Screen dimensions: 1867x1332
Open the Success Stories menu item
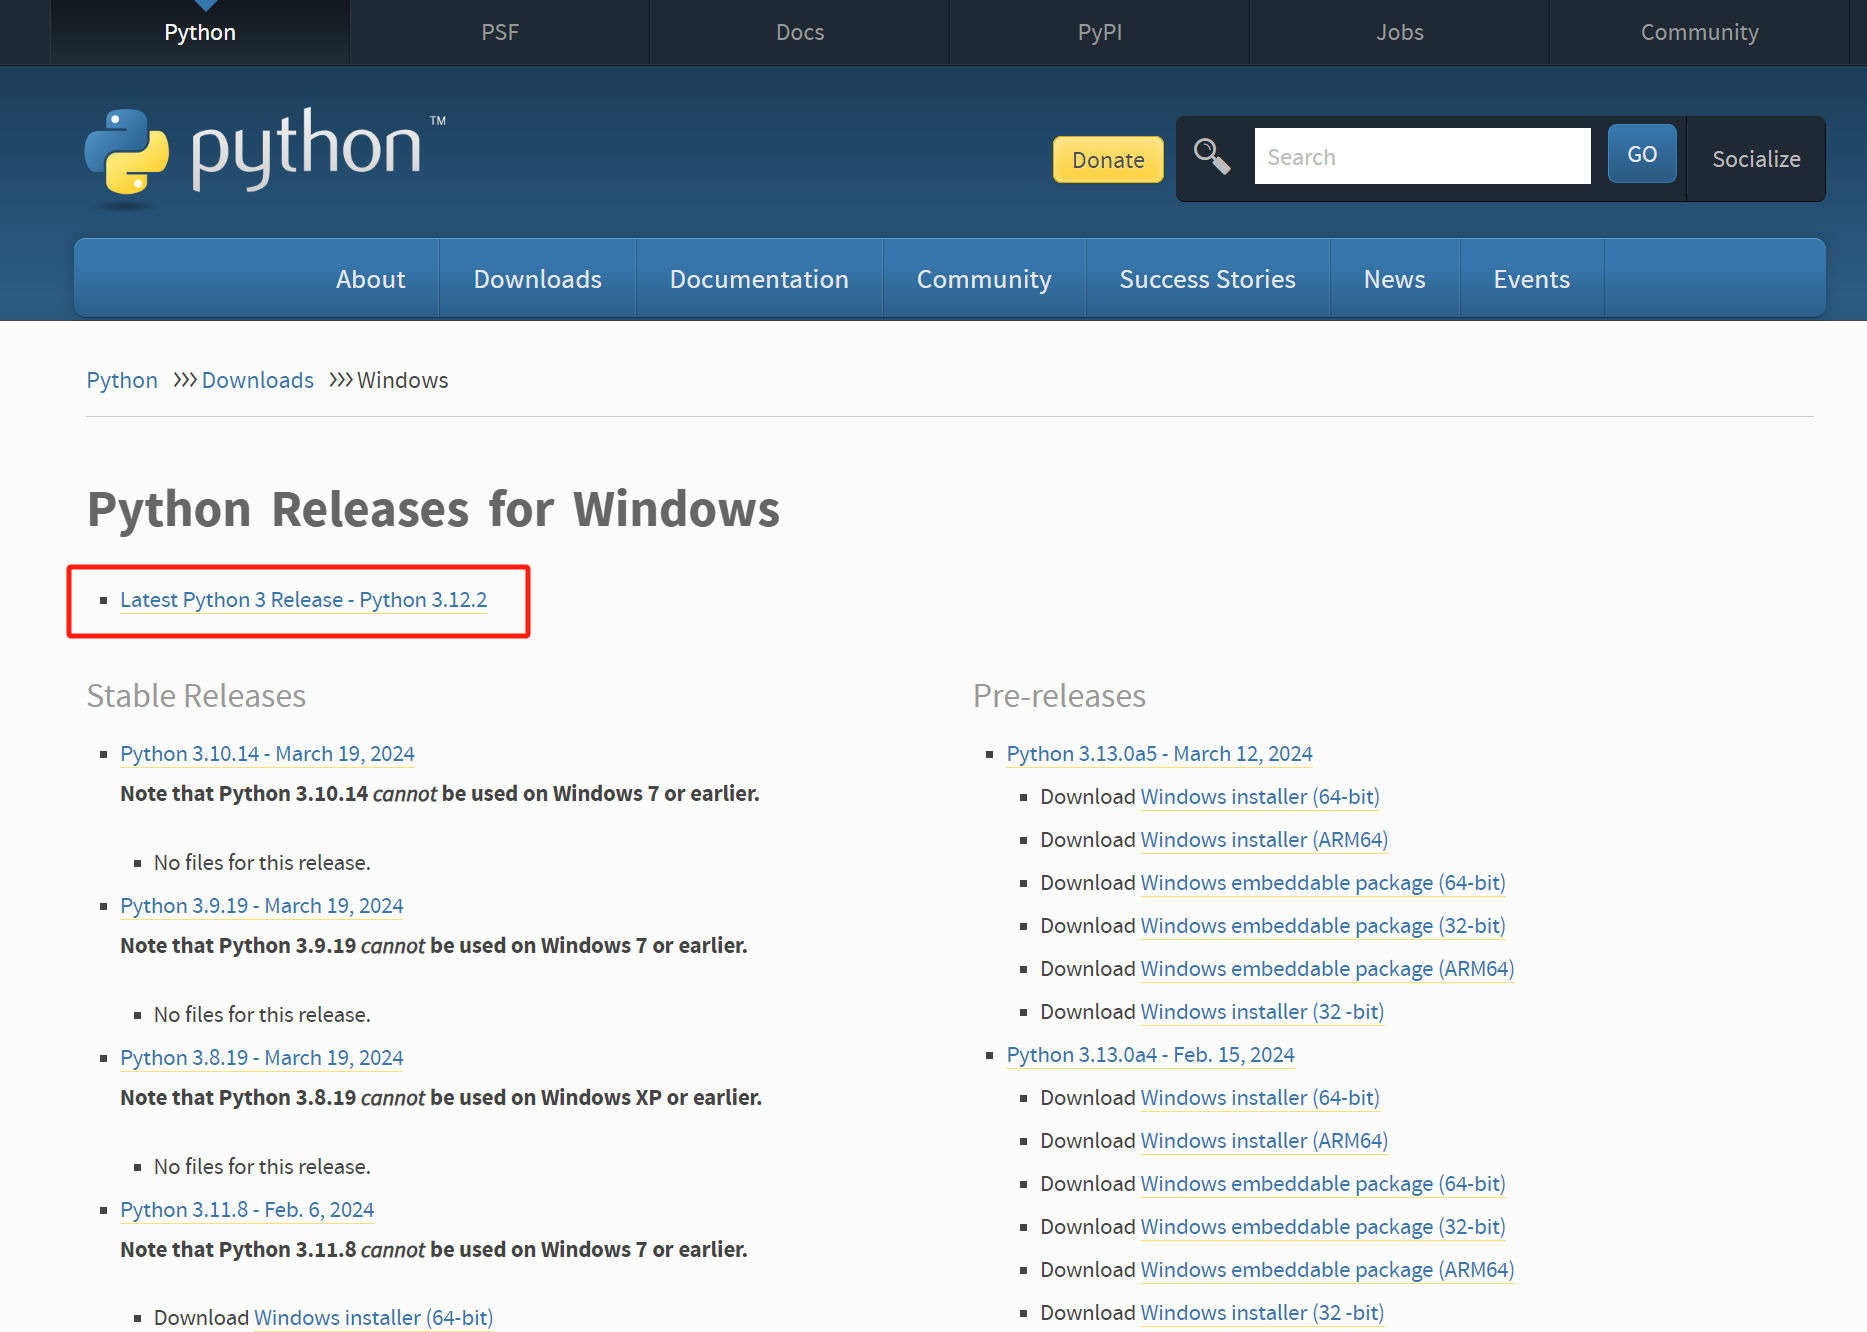[x=1206, y=279]
